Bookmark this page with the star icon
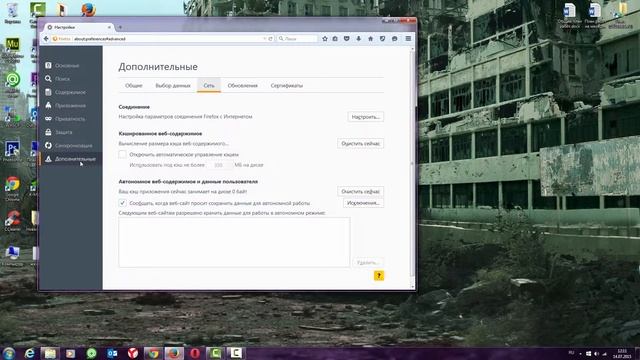Screen dimensions: 640x360 tap(325, 39)
